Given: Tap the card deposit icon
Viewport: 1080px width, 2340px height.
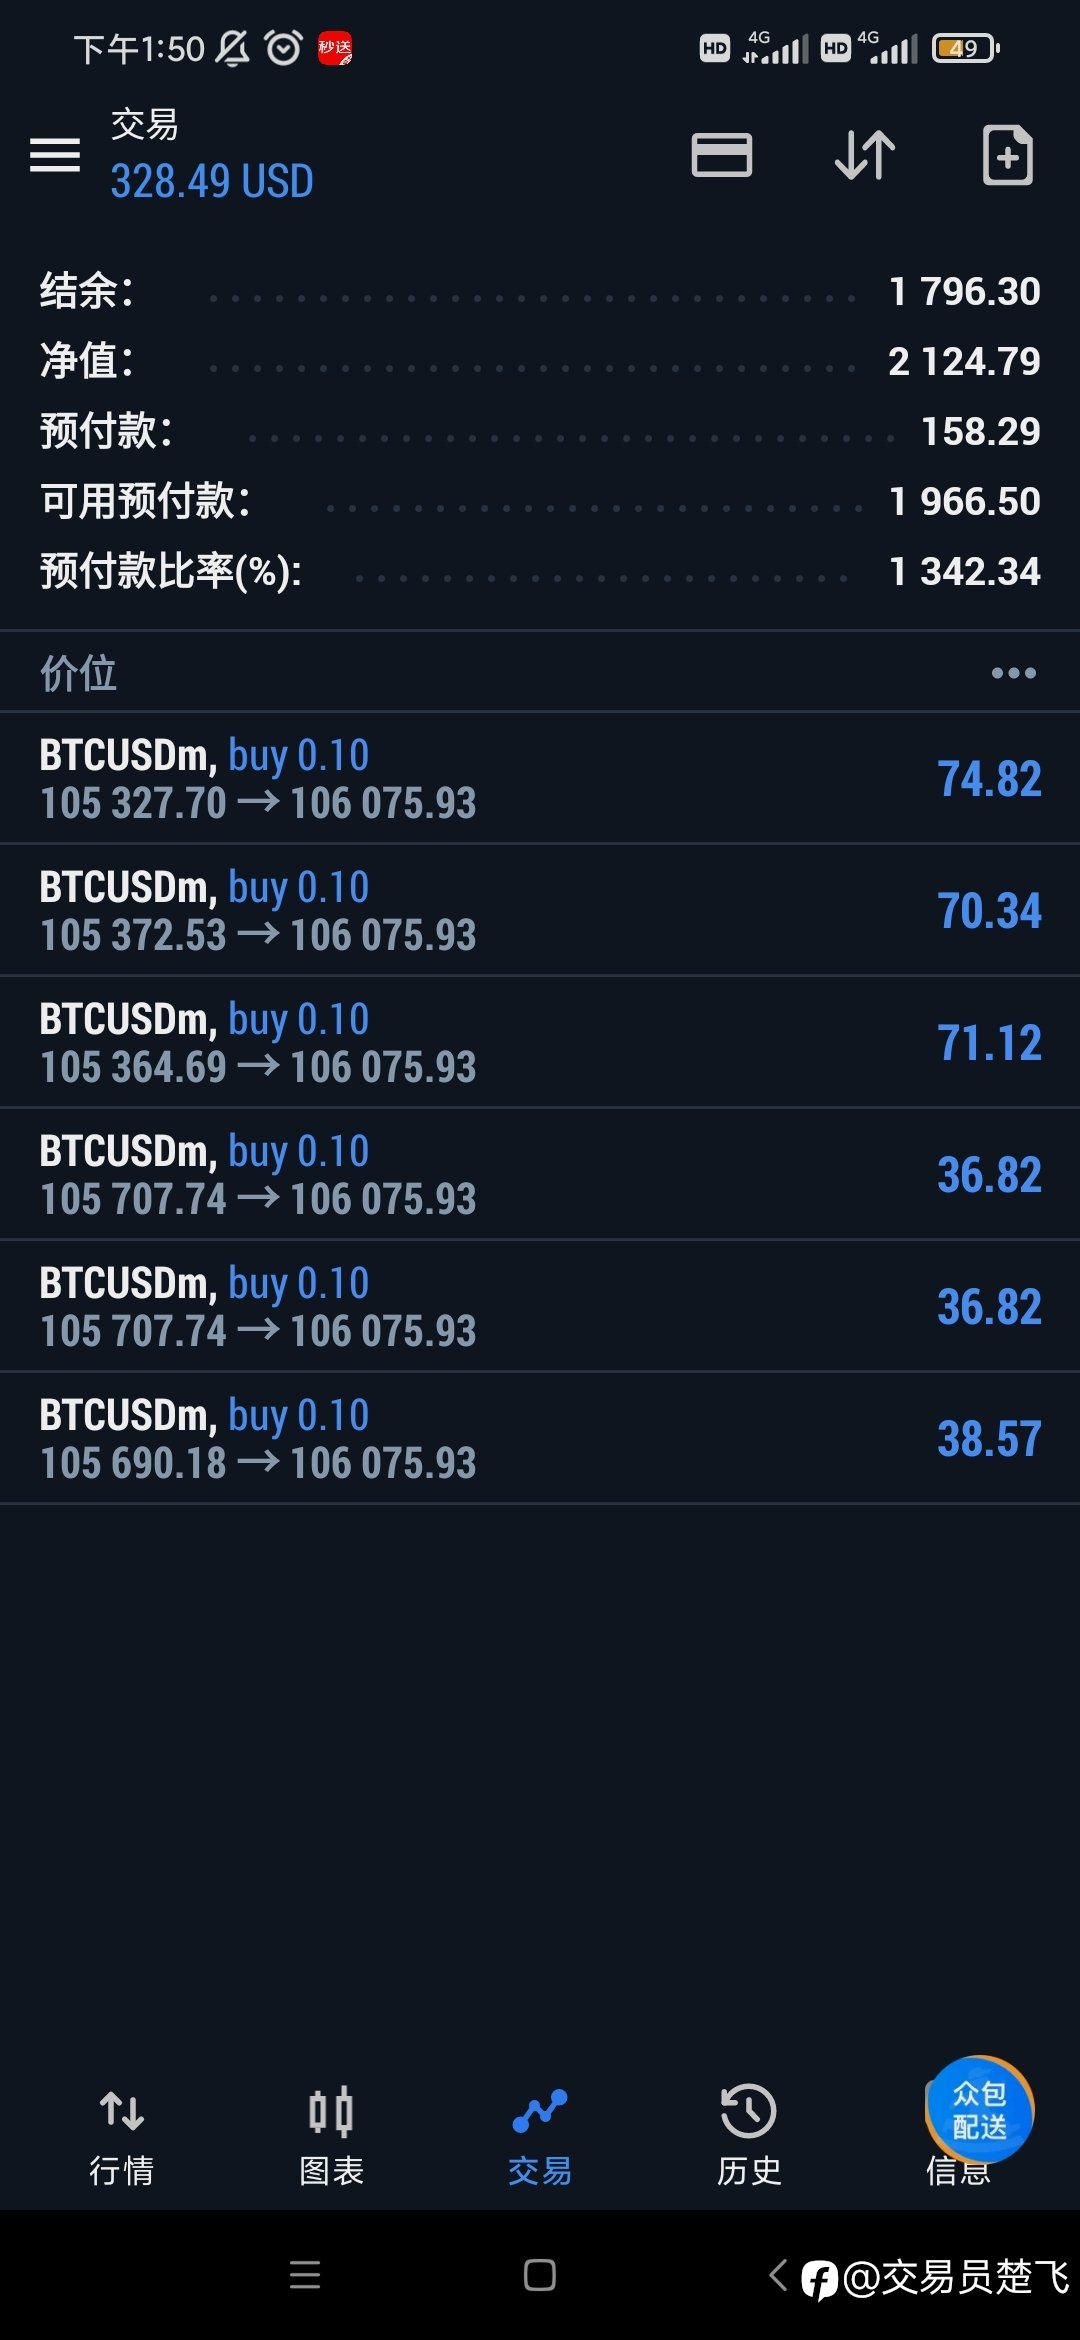Looking at the screenshot, I should point(722,155).
